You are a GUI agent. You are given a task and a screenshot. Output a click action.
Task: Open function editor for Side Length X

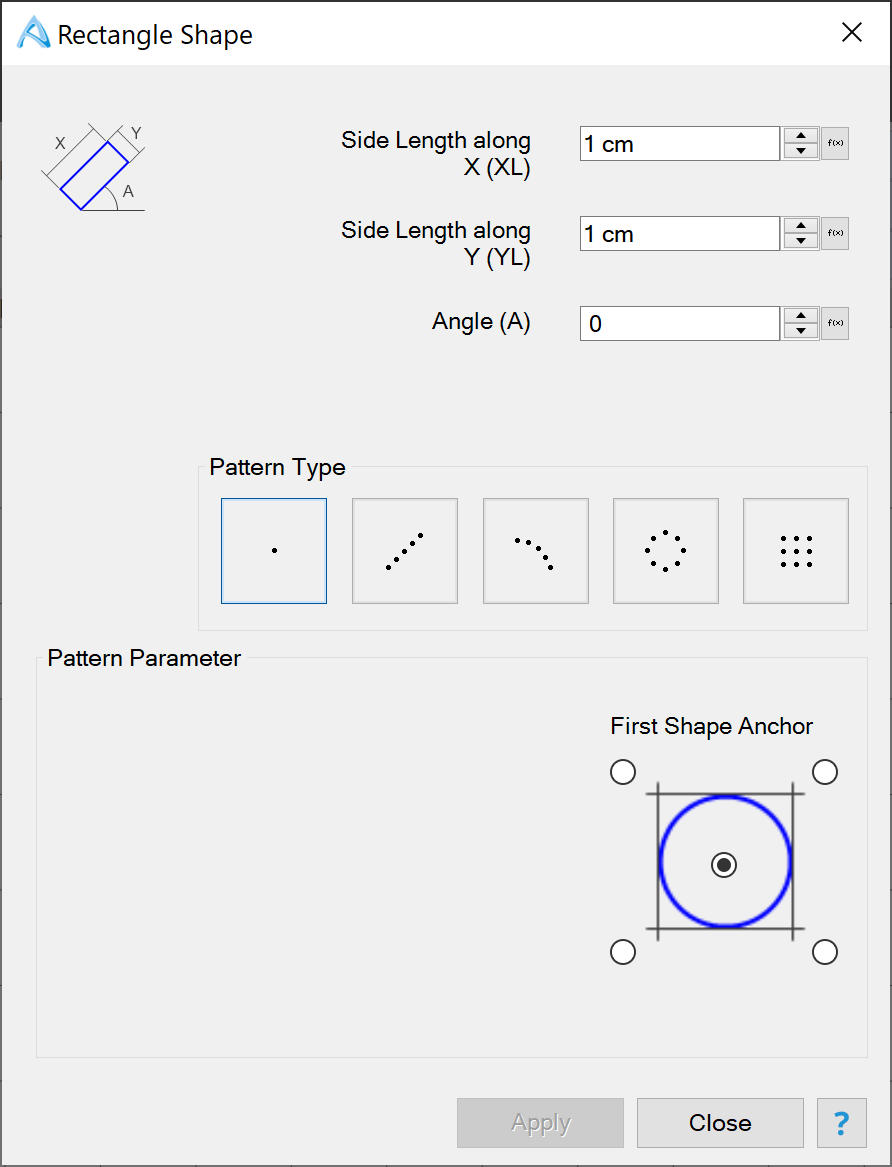coord(835,144)
